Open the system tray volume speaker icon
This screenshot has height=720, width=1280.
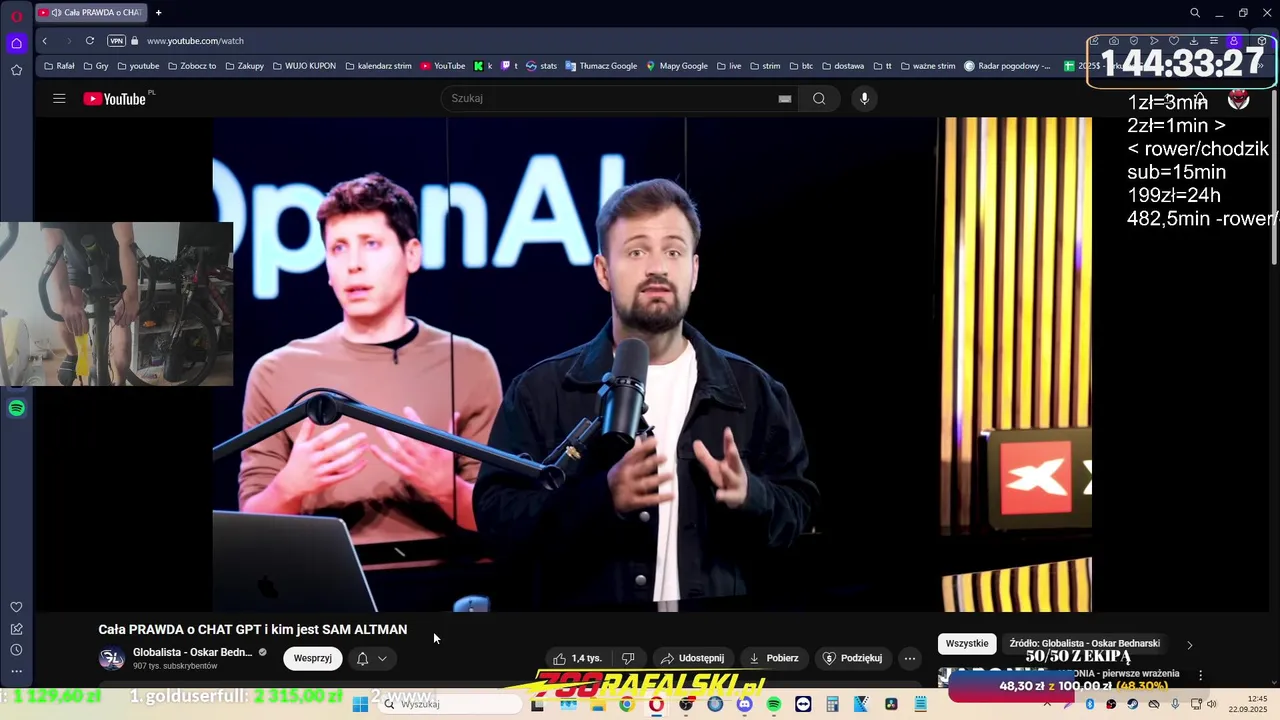(x=1213, y=704)
